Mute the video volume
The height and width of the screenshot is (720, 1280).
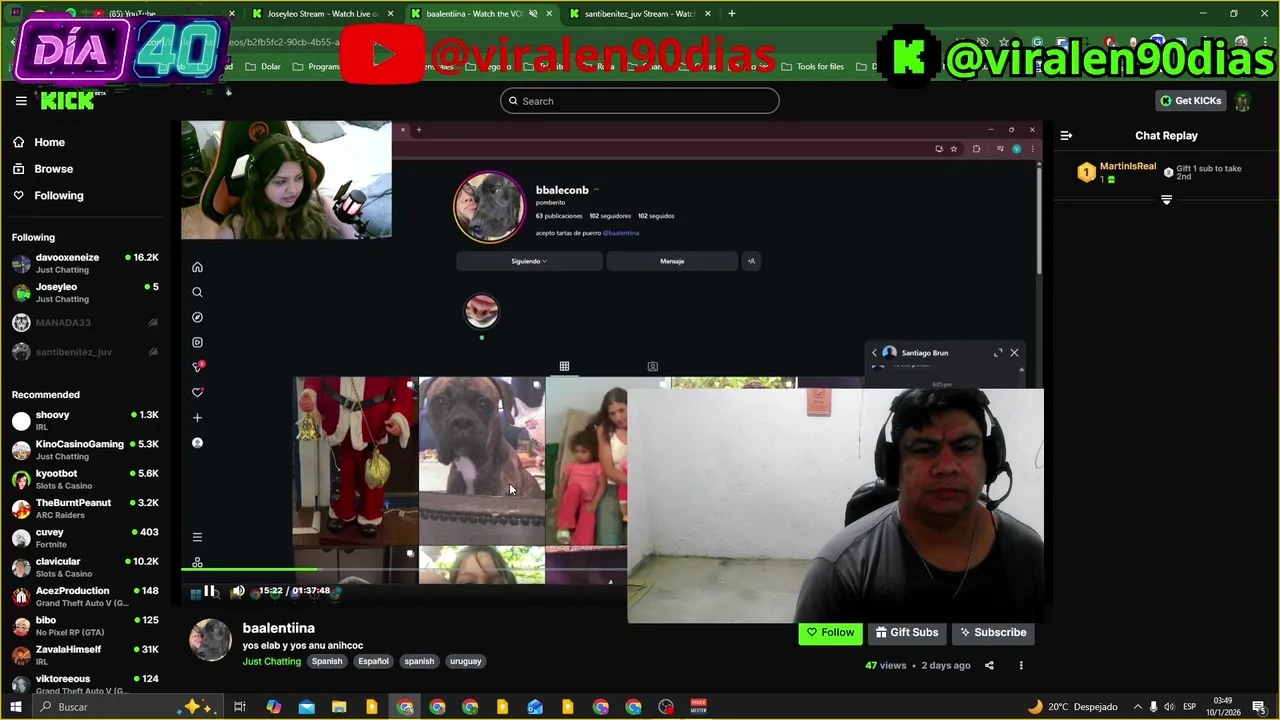pyautogui.click(x=238, y=591)
